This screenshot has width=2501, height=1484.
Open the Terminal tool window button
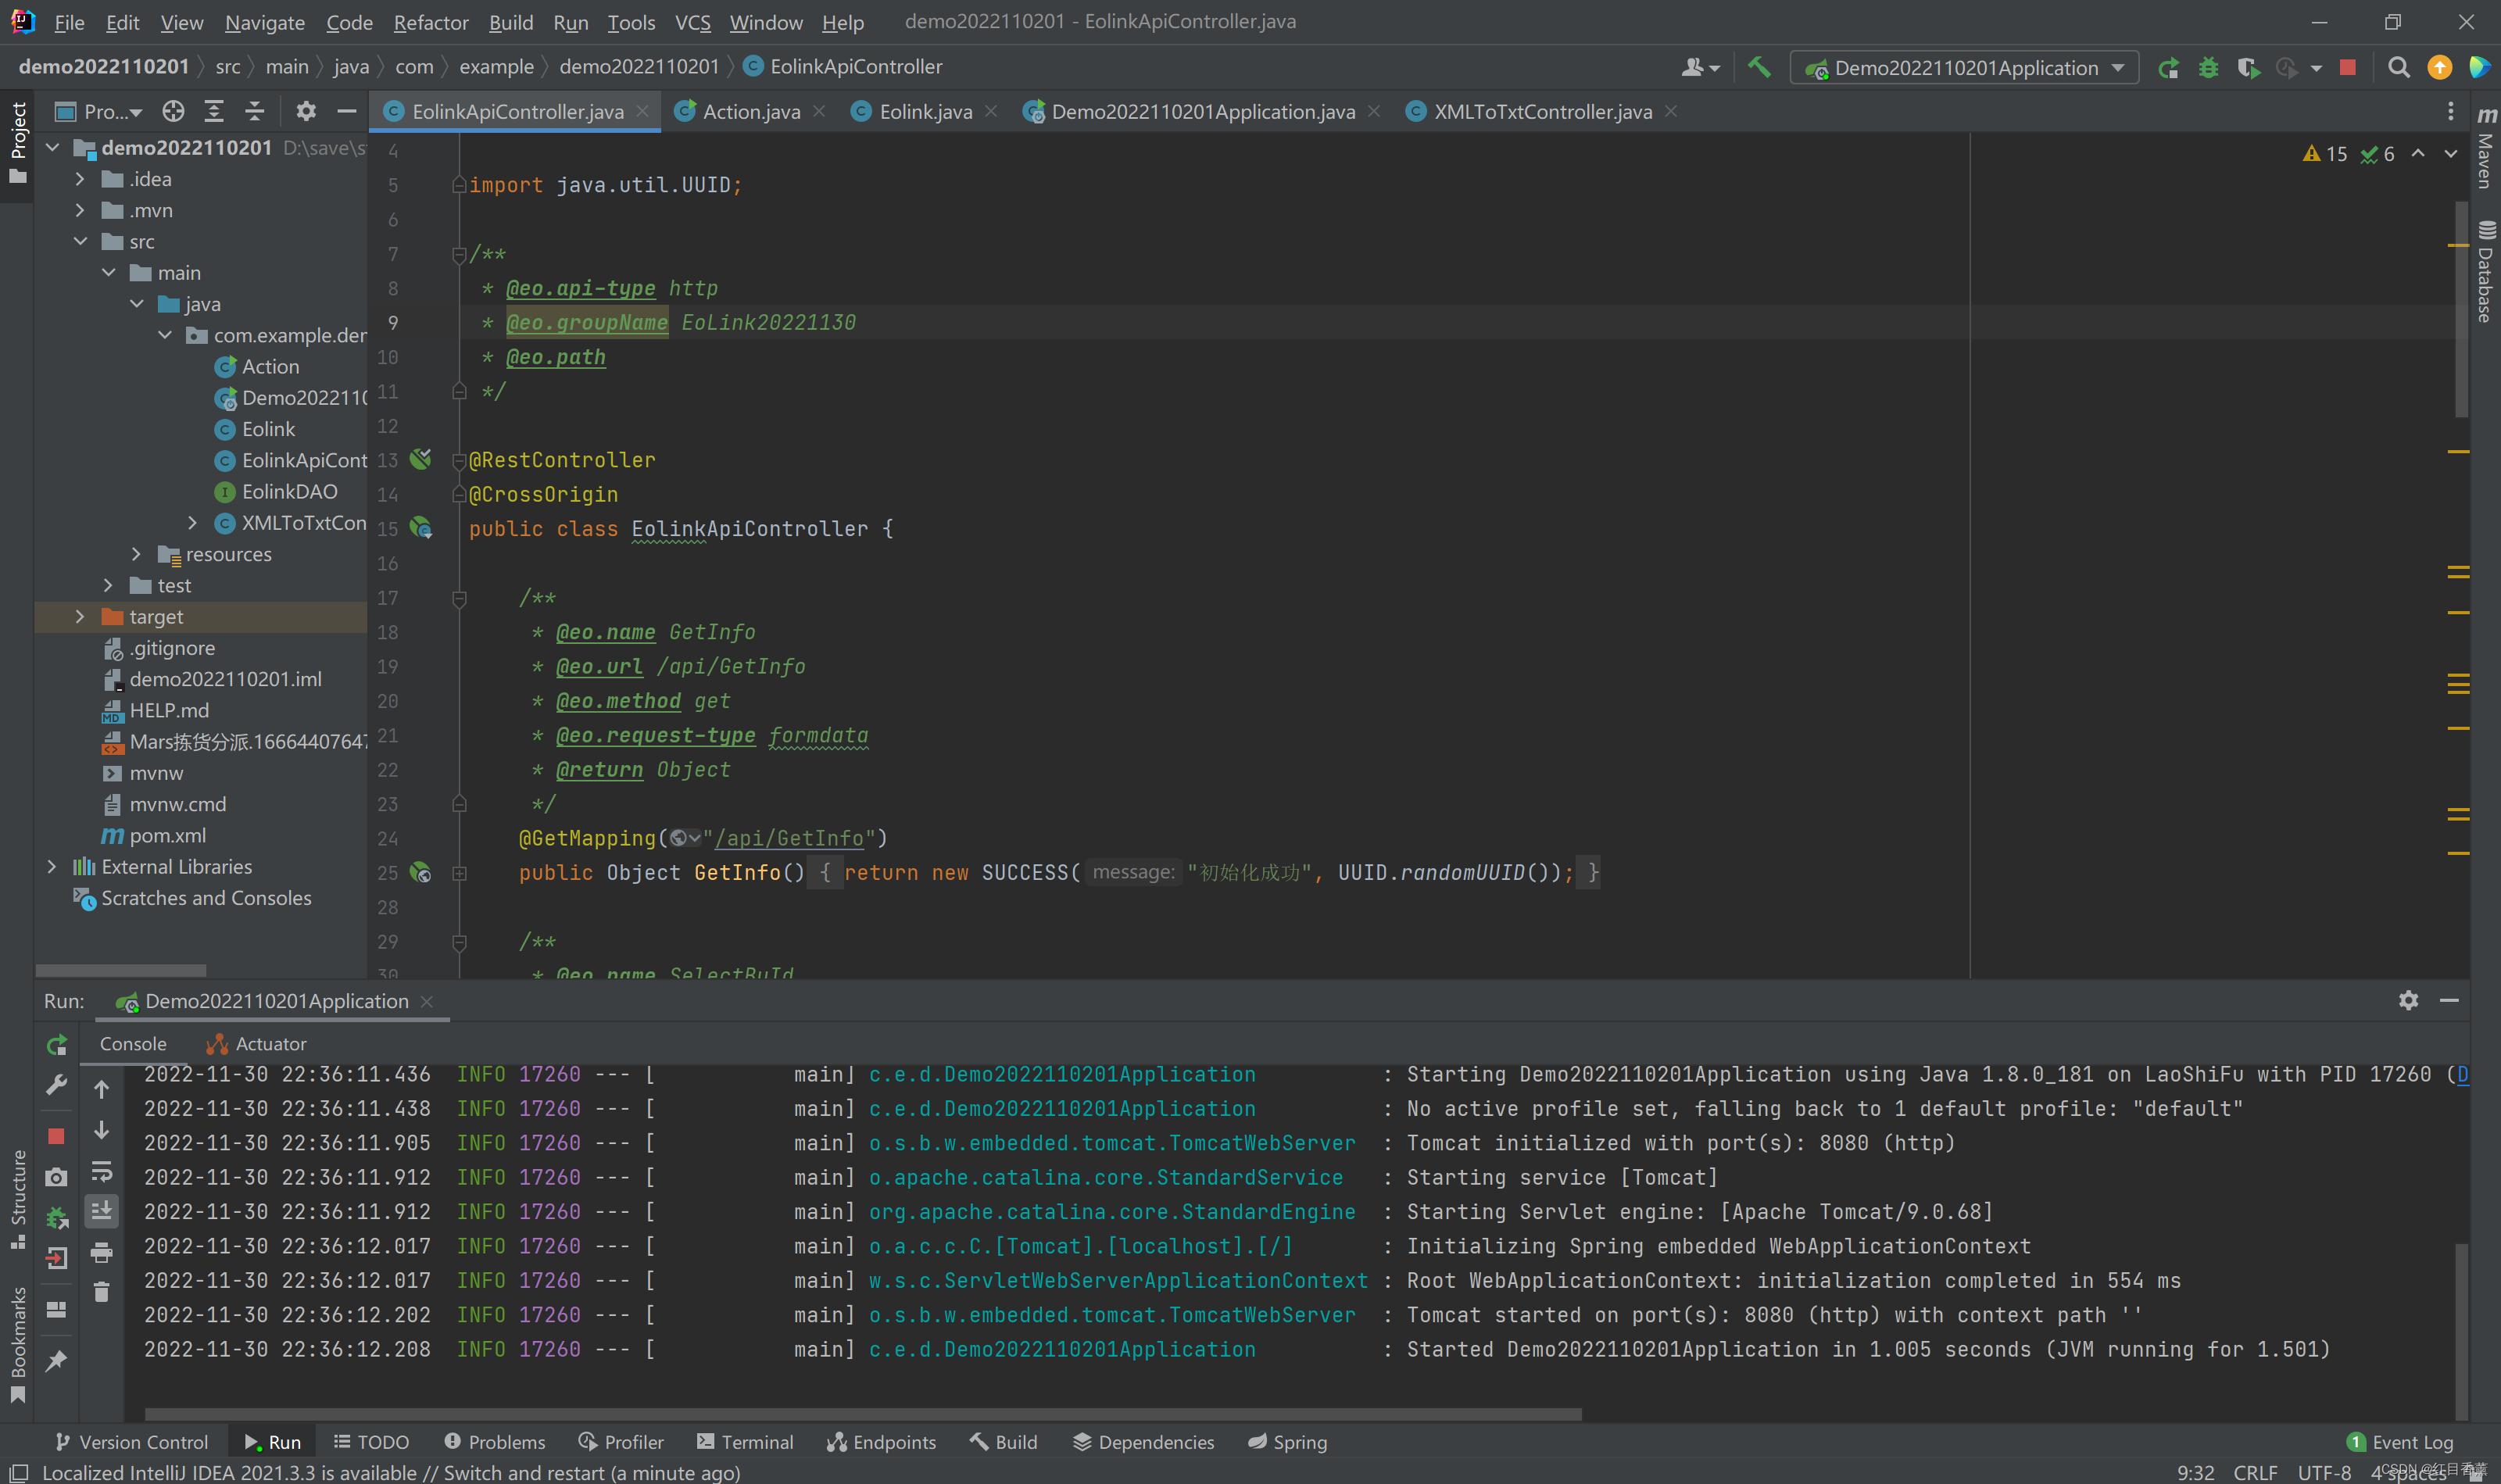tap(745, 1442)
